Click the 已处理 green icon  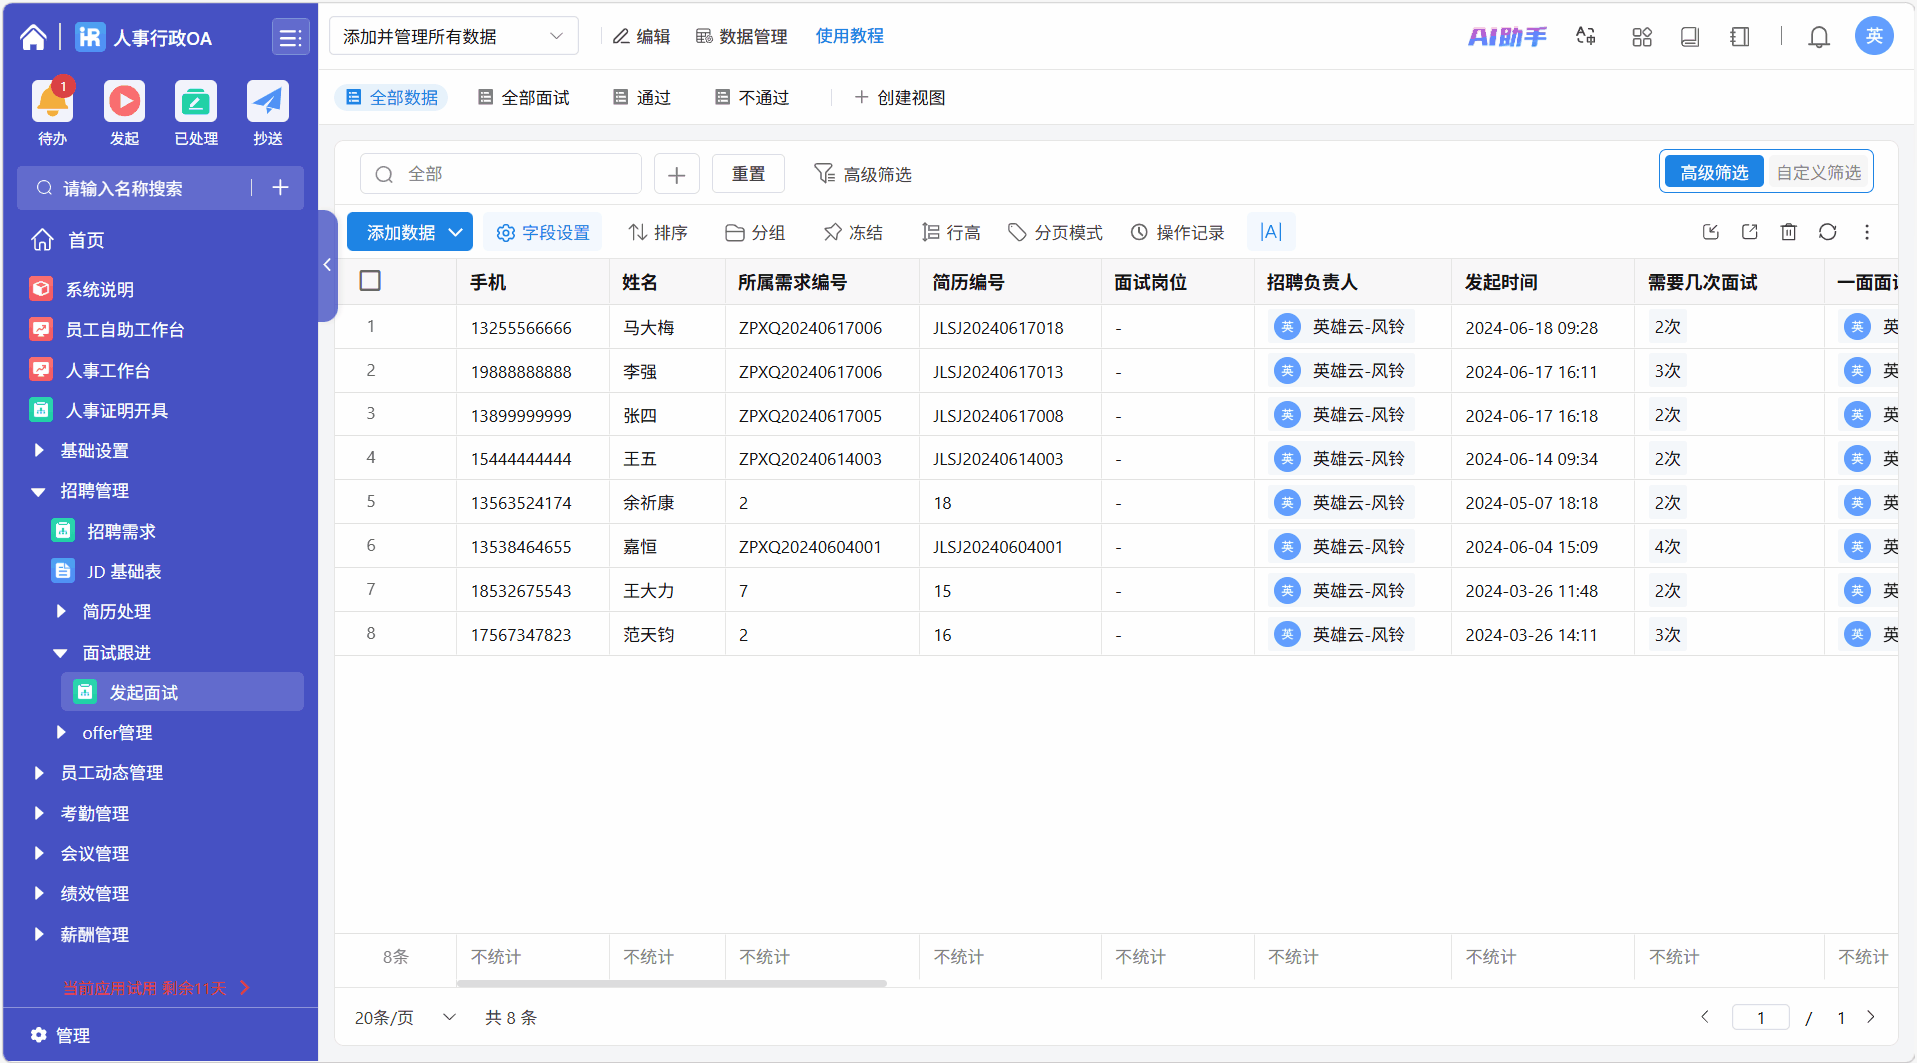click(196, 102)
